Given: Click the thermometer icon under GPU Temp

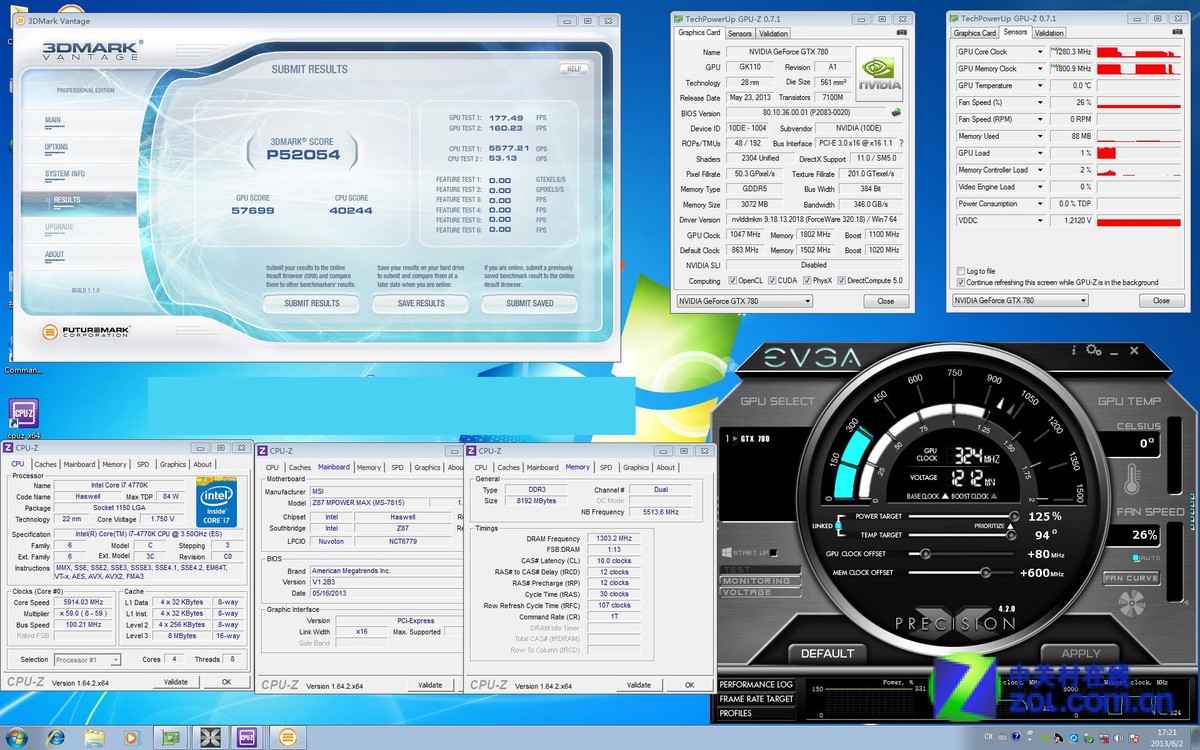Looking at the screenshot, I should coord(1131,478).
